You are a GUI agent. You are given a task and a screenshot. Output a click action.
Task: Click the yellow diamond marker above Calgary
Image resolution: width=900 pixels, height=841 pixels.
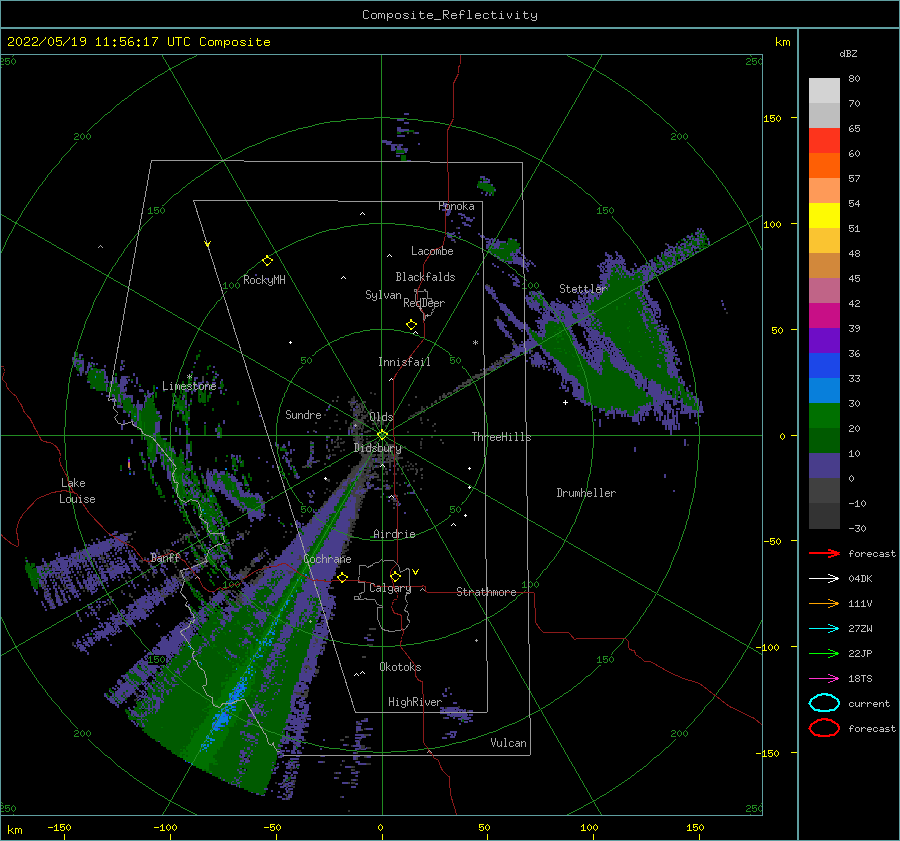coord(395,576)
